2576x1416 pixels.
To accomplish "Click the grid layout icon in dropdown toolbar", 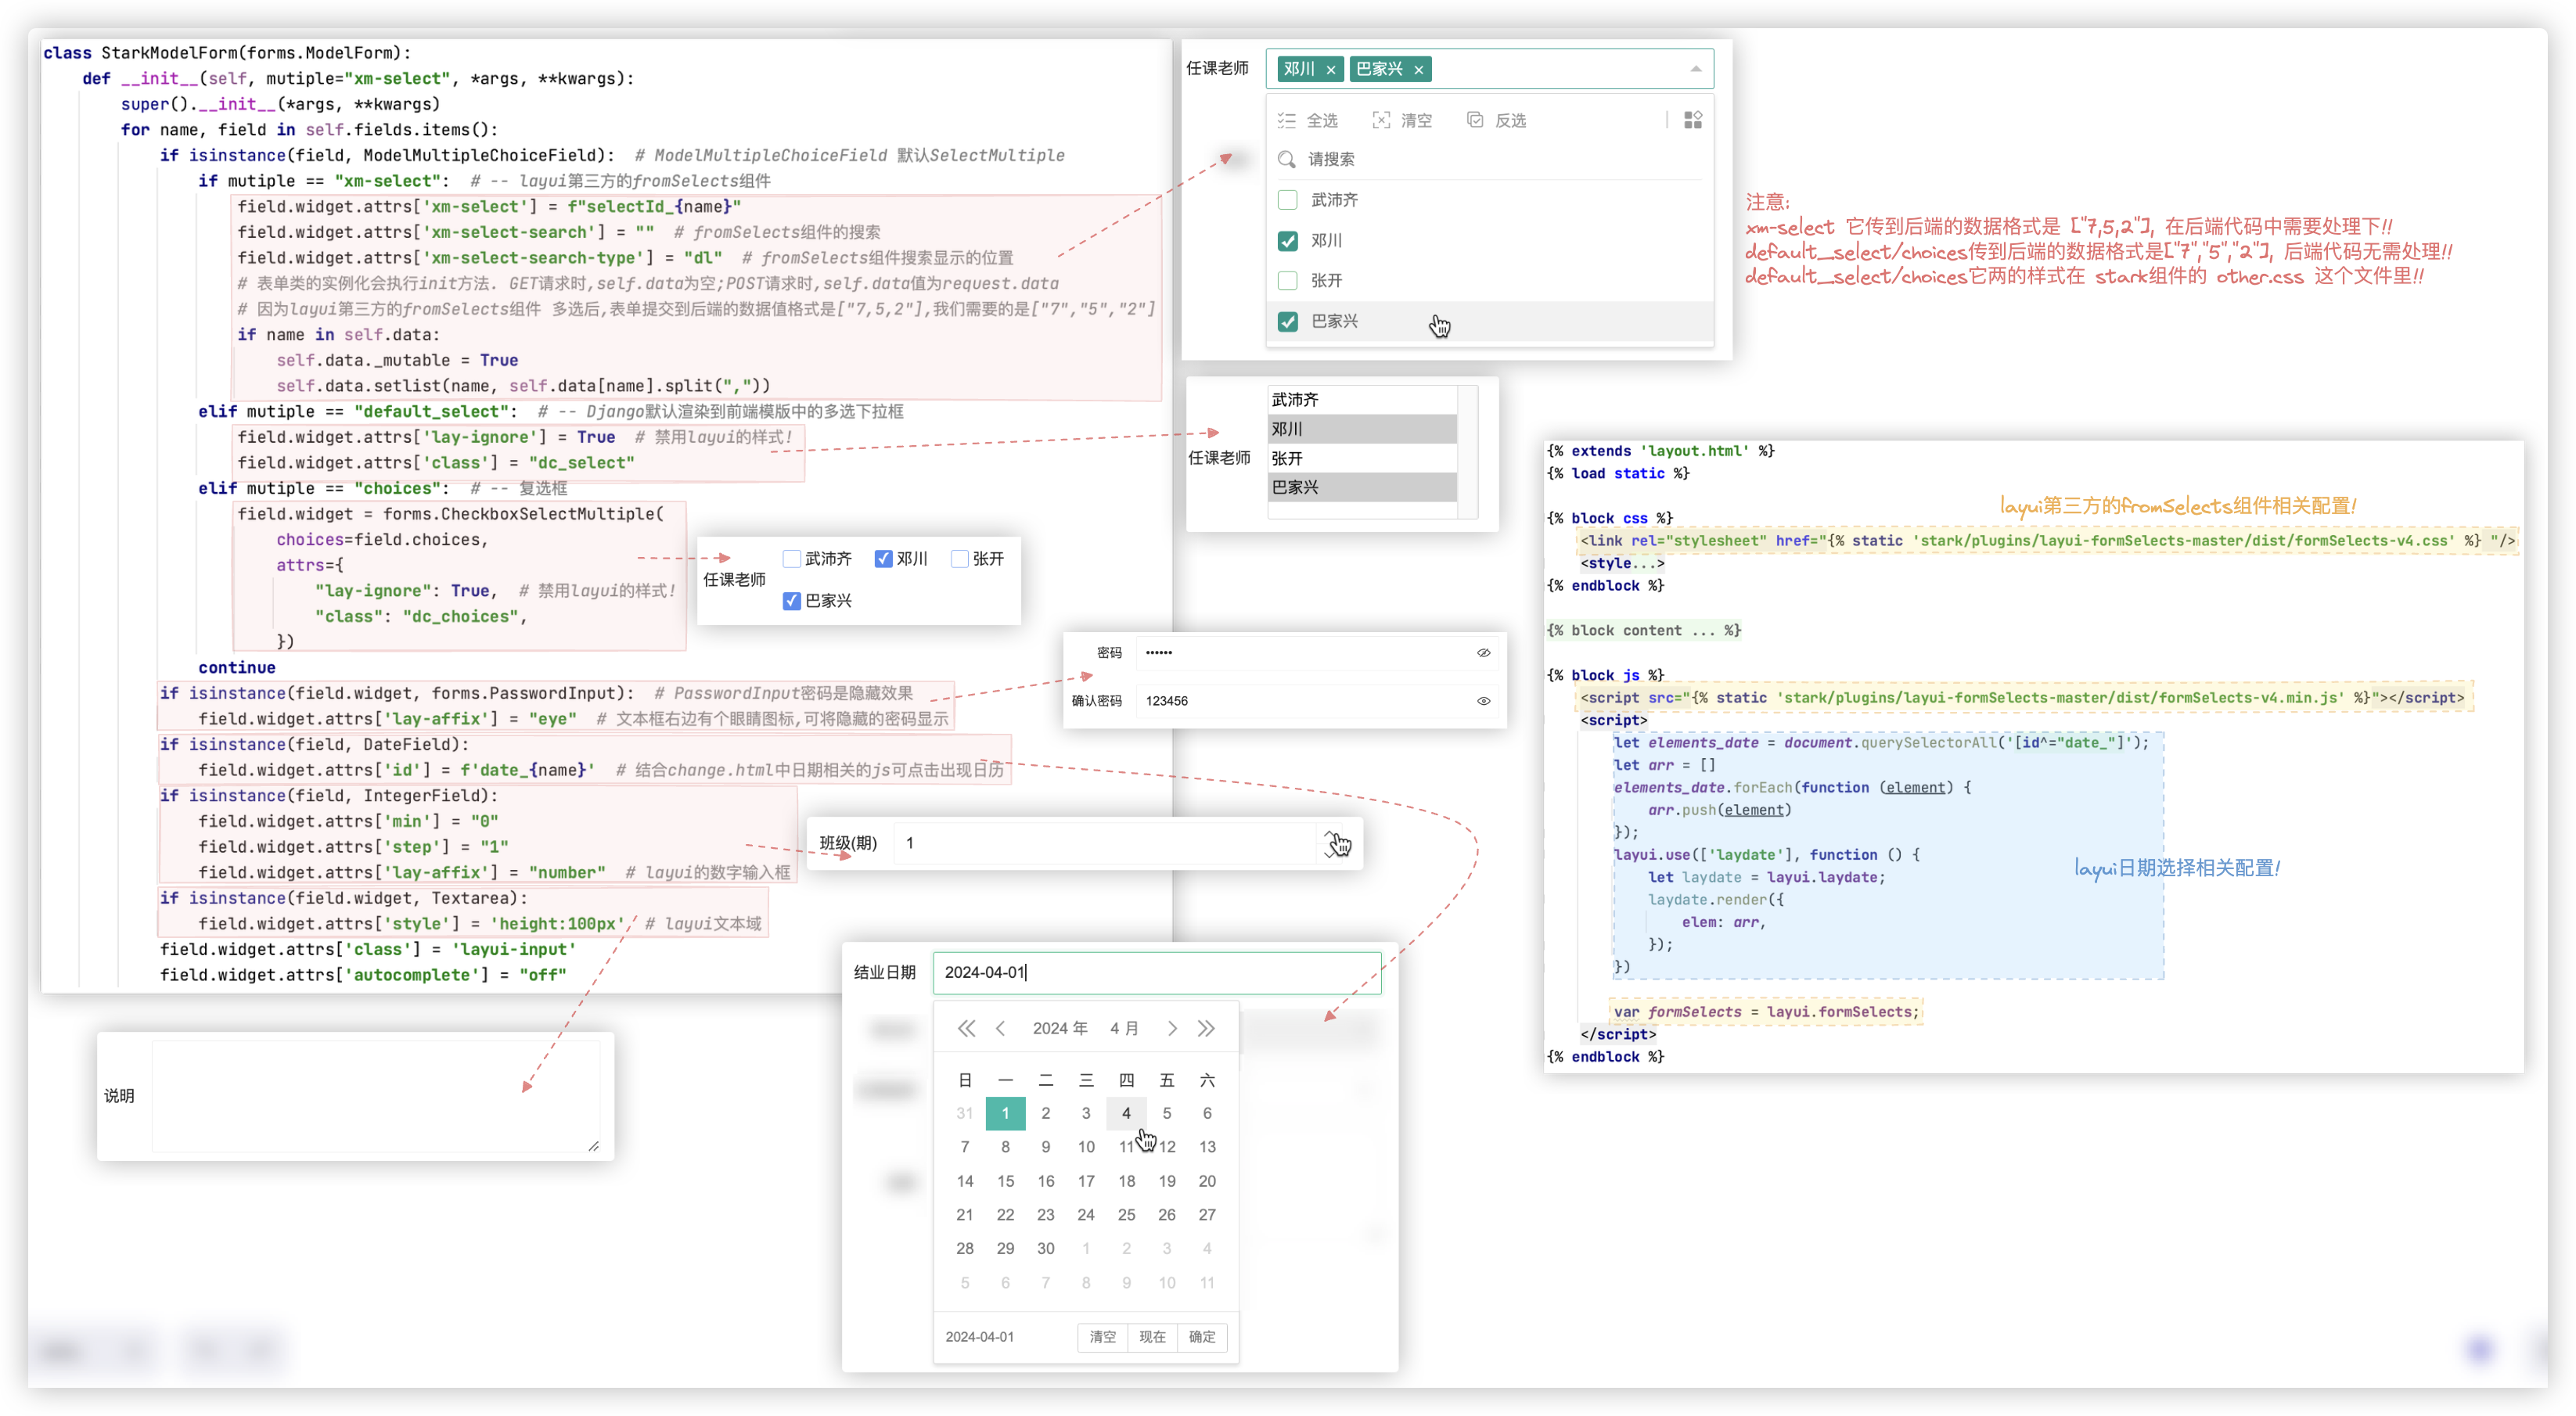I will 1693,121.
